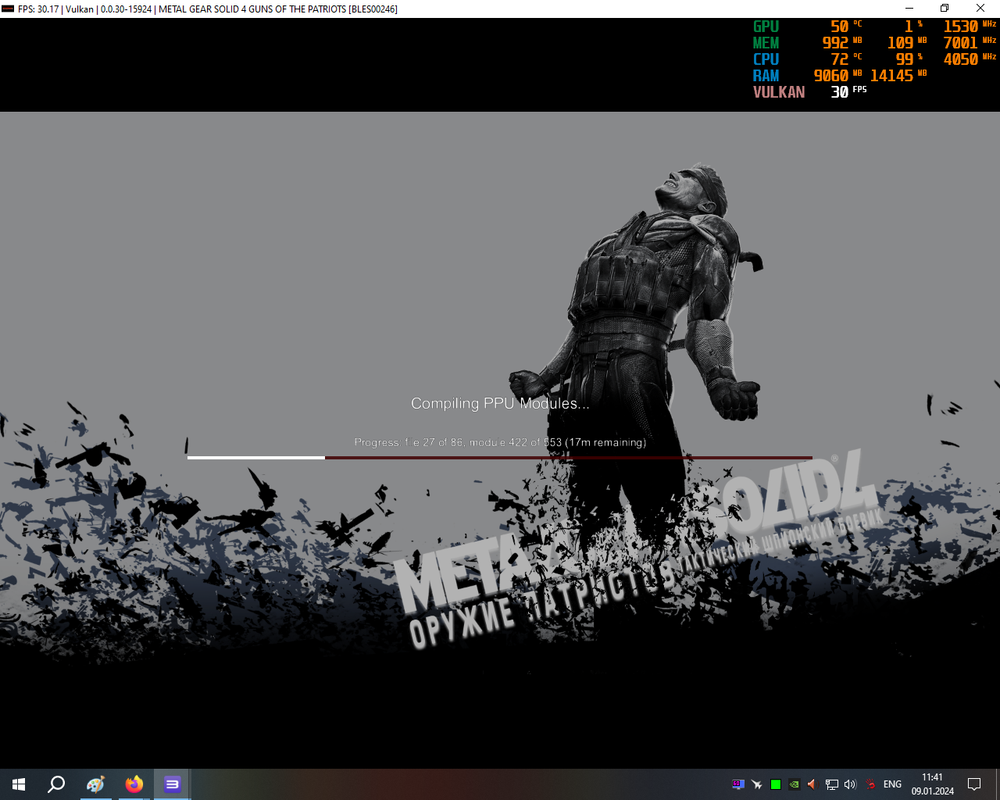Screen dimensions: 1000x800
Task: Open the MSI Afterburner airplane tray icon
Action: (757, 784)
